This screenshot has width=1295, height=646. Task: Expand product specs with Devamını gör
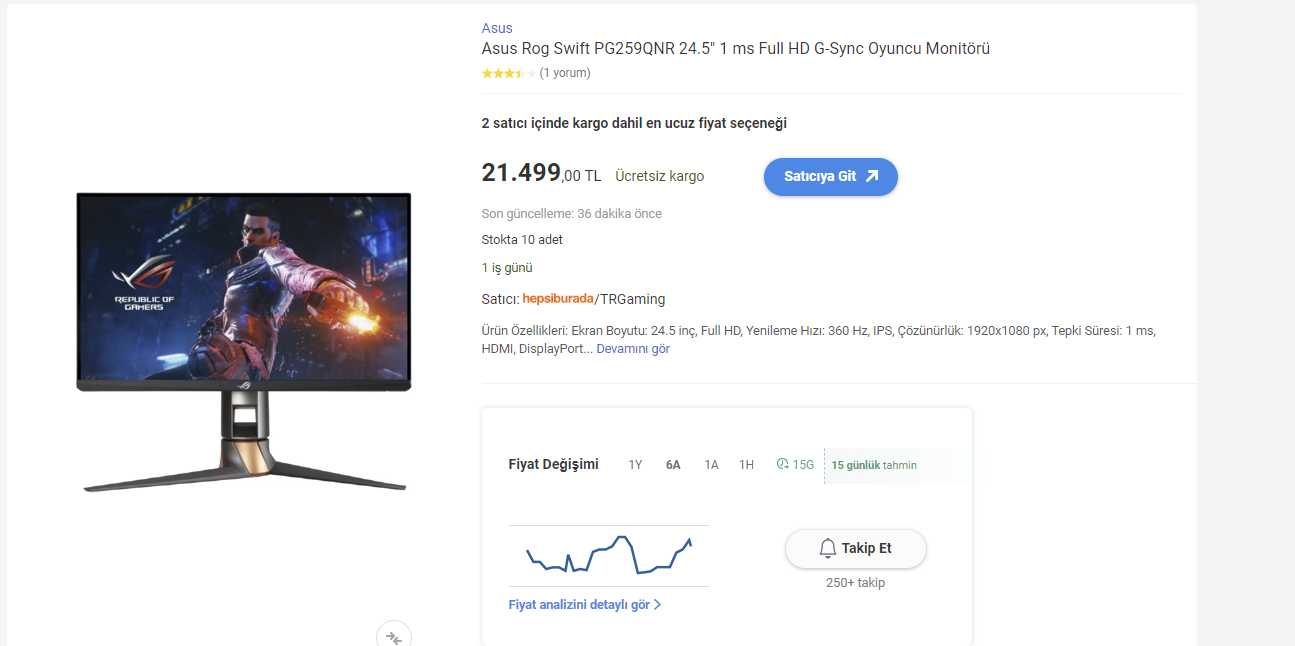(x=633, y=349)
